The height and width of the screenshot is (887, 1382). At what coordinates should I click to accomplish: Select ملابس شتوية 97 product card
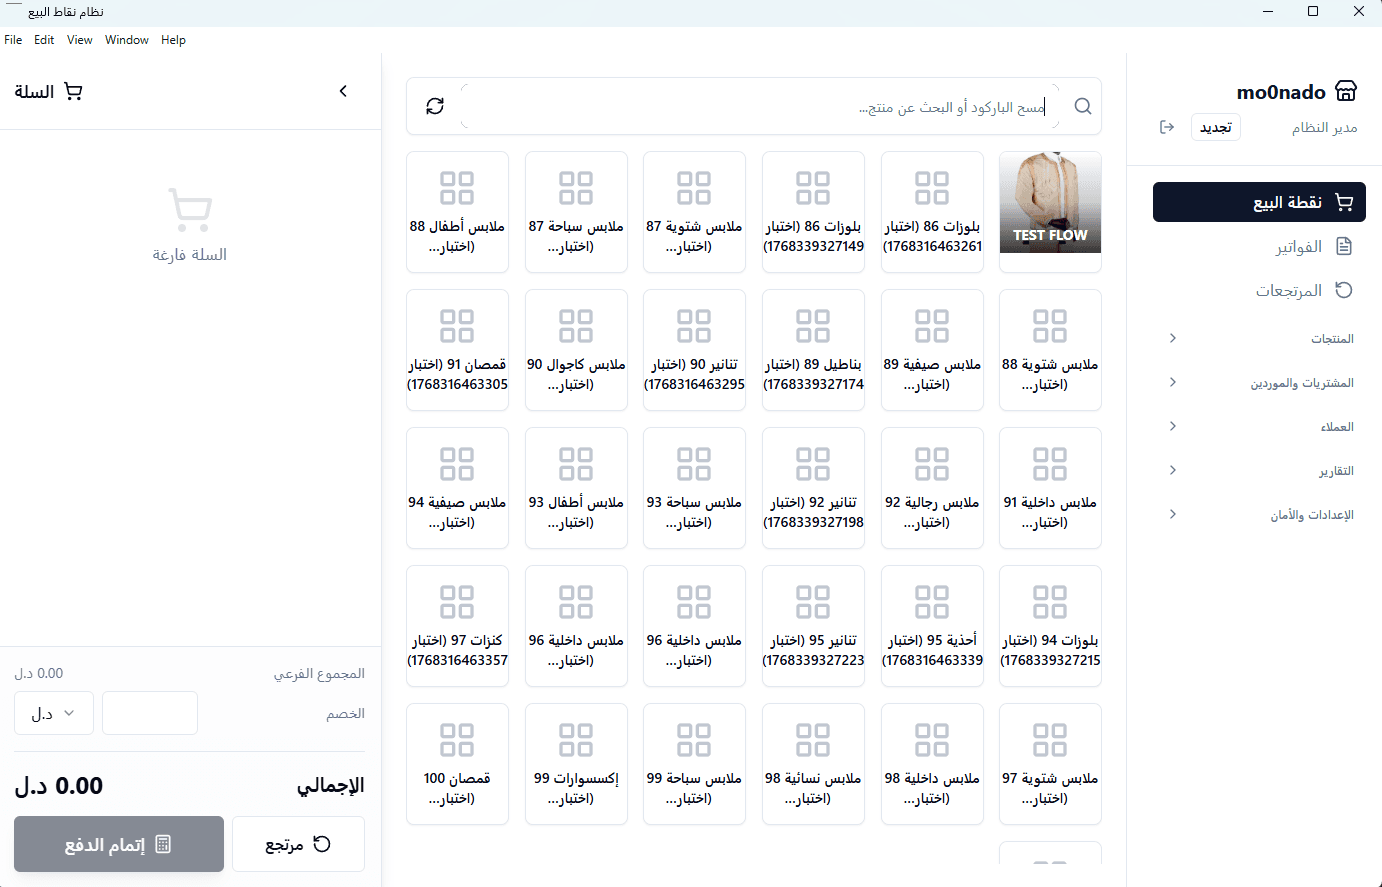pos(1050,764)
